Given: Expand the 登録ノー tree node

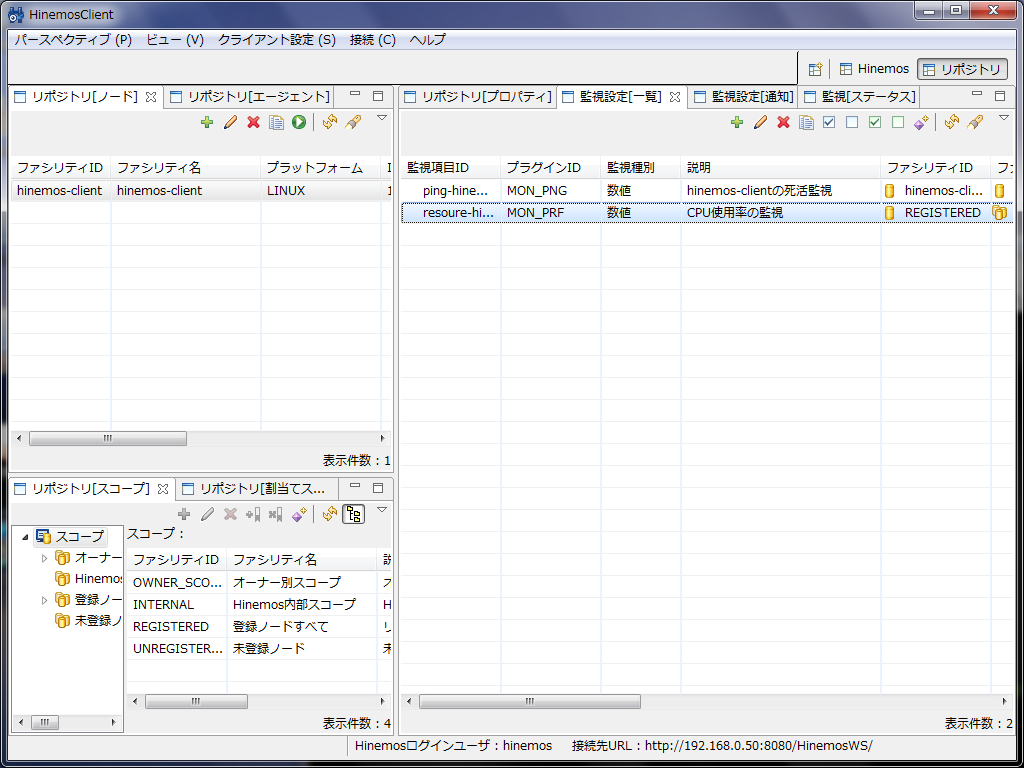Looking at the screenshot, I should tap(44, 600).
